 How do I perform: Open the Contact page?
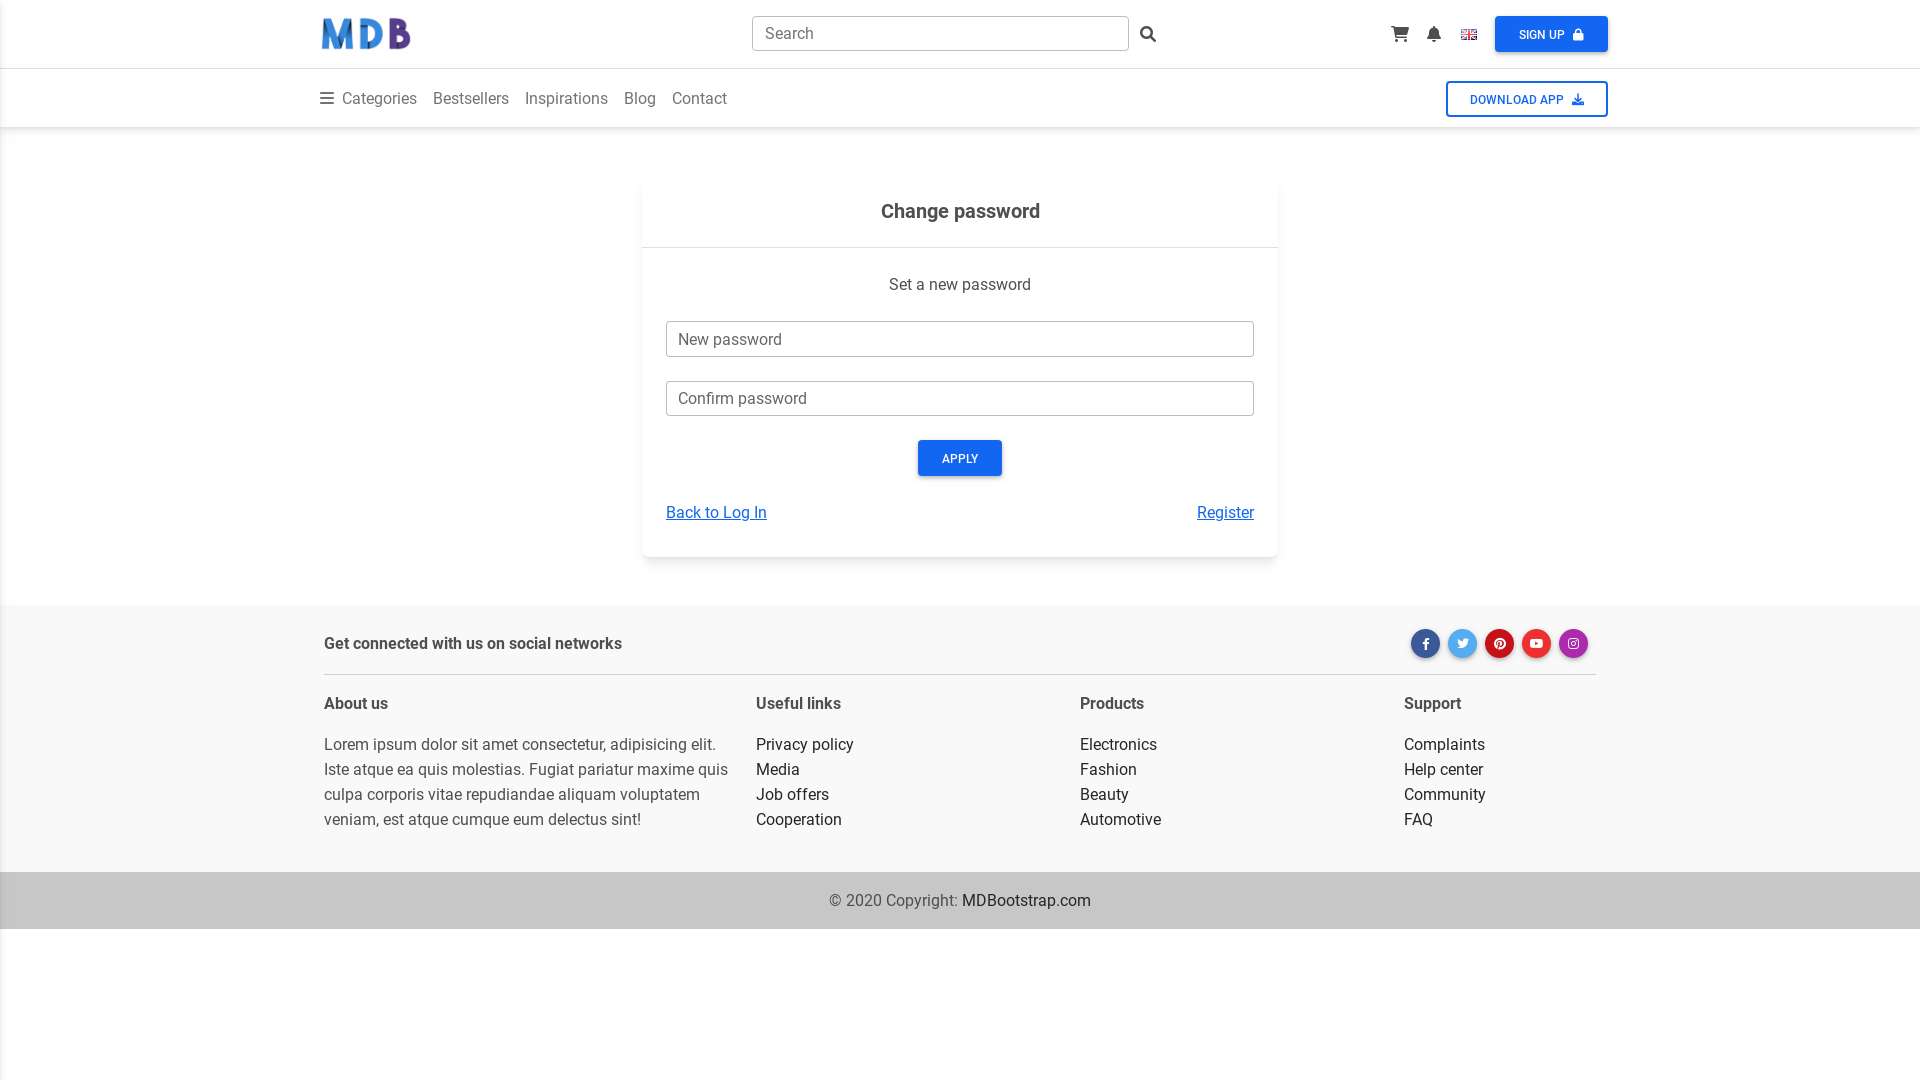point(699,98)
